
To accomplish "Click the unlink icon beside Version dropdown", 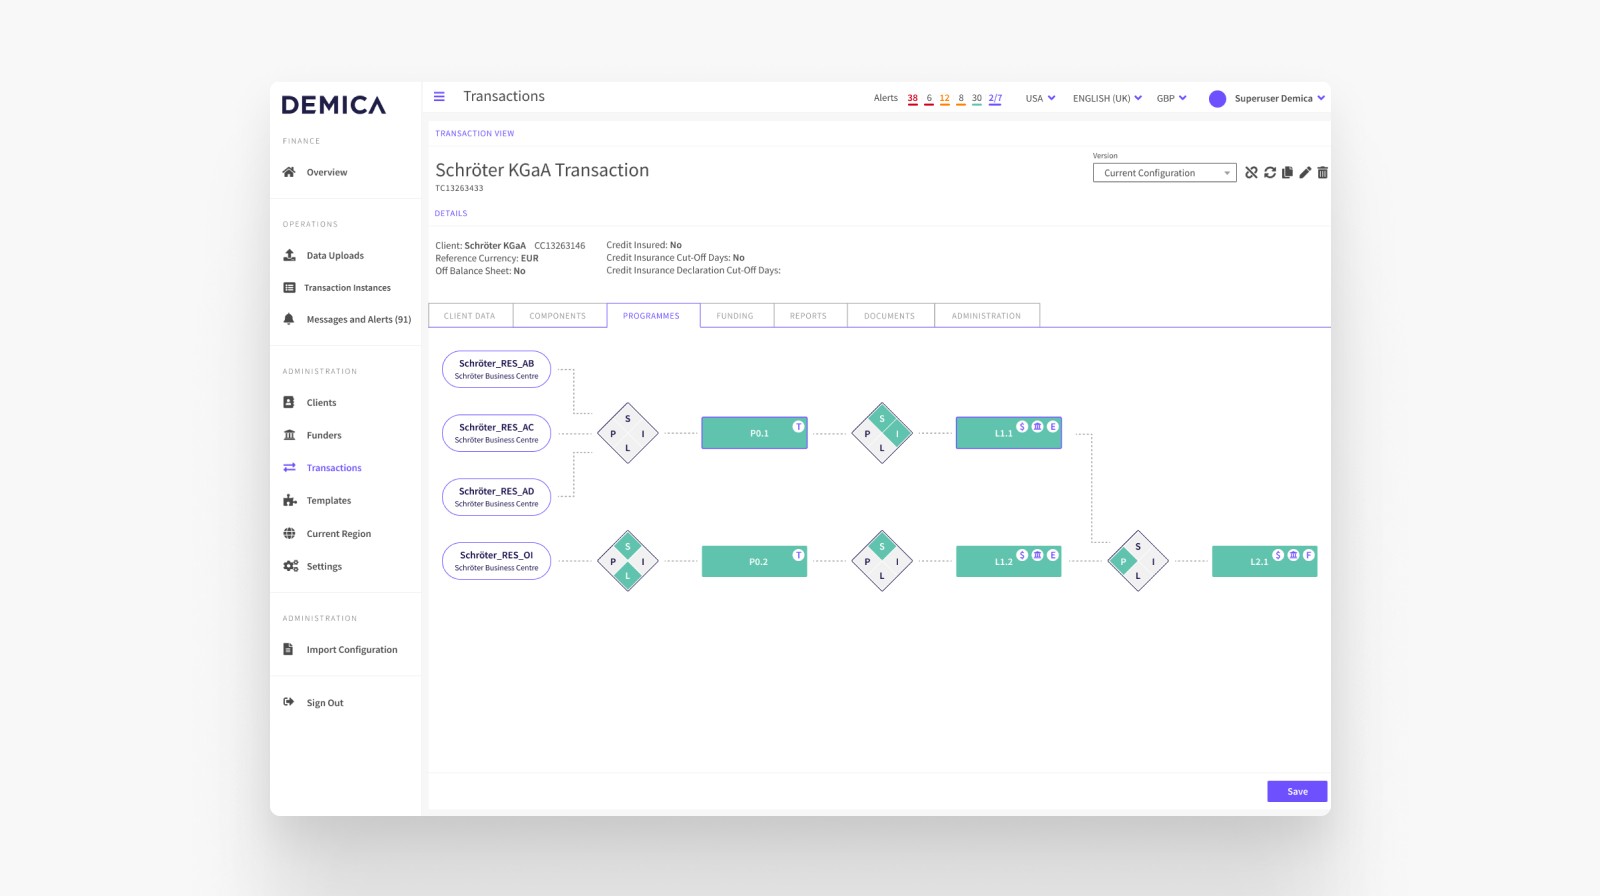I will click(x=1251, y=173).
